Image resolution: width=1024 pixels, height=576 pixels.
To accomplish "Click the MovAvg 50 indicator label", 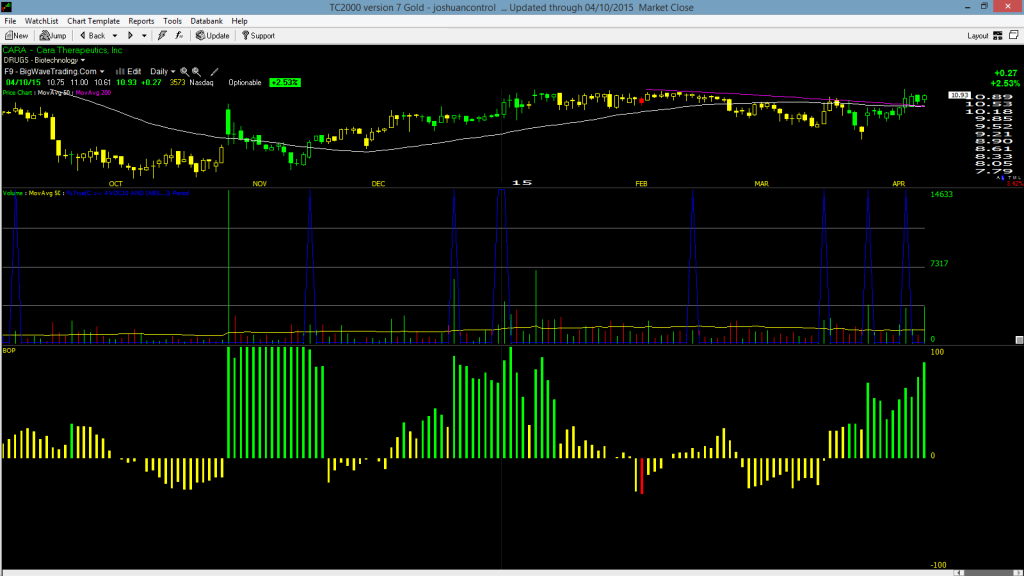I will tap(54, 93).
